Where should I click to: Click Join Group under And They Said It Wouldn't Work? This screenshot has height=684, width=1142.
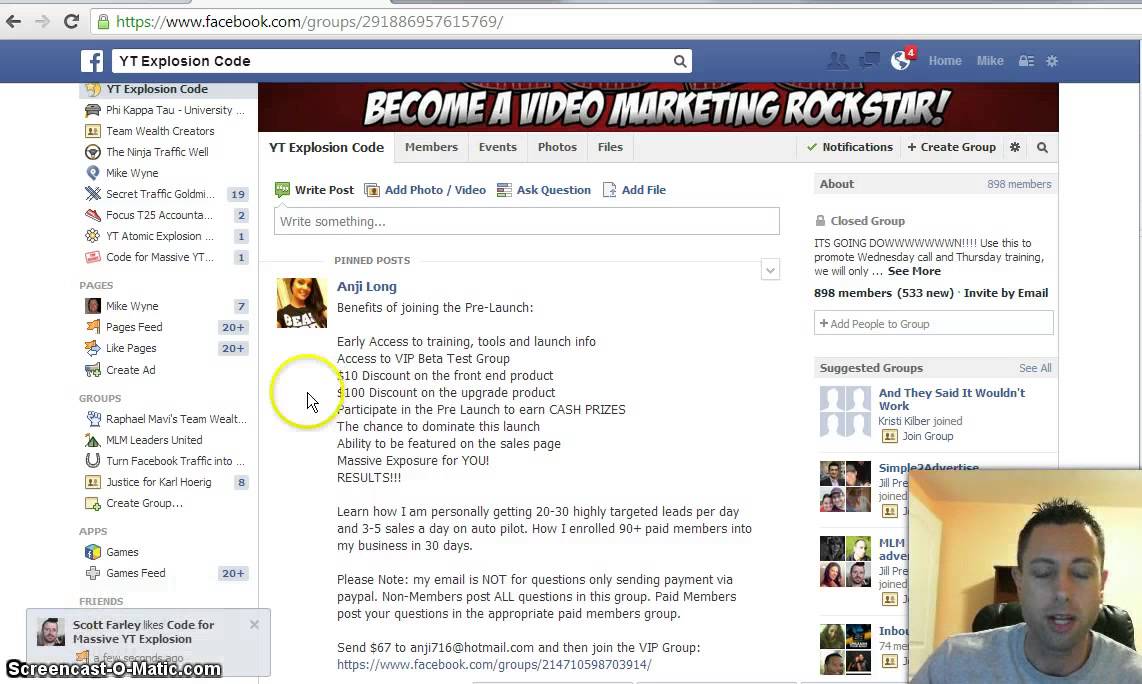tap(927, 436)
